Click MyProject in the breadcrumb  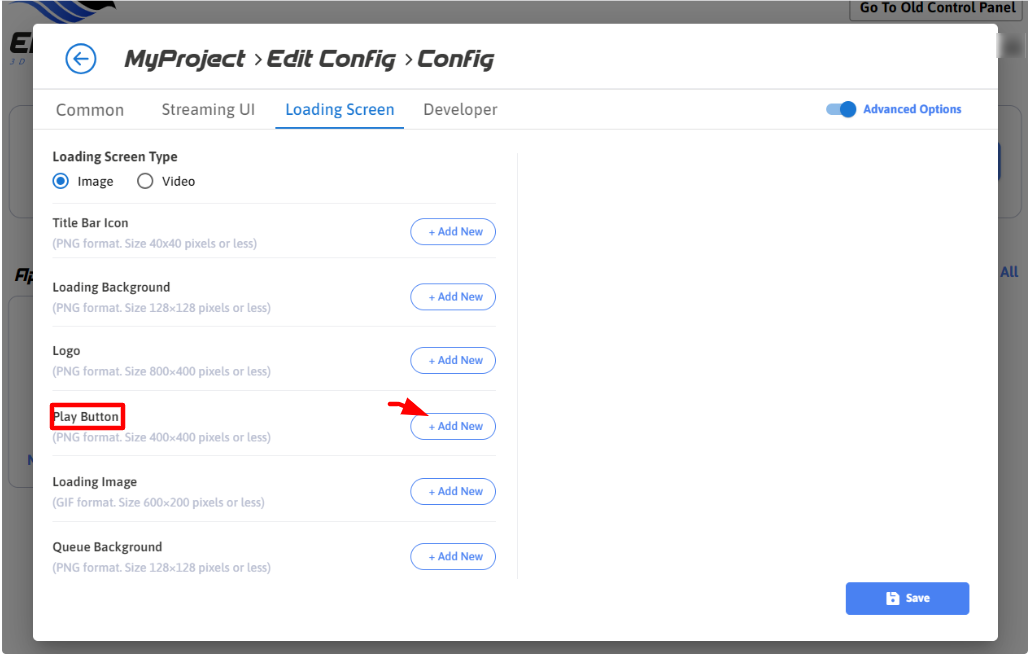pyautogui.click(x=185, y=59)
